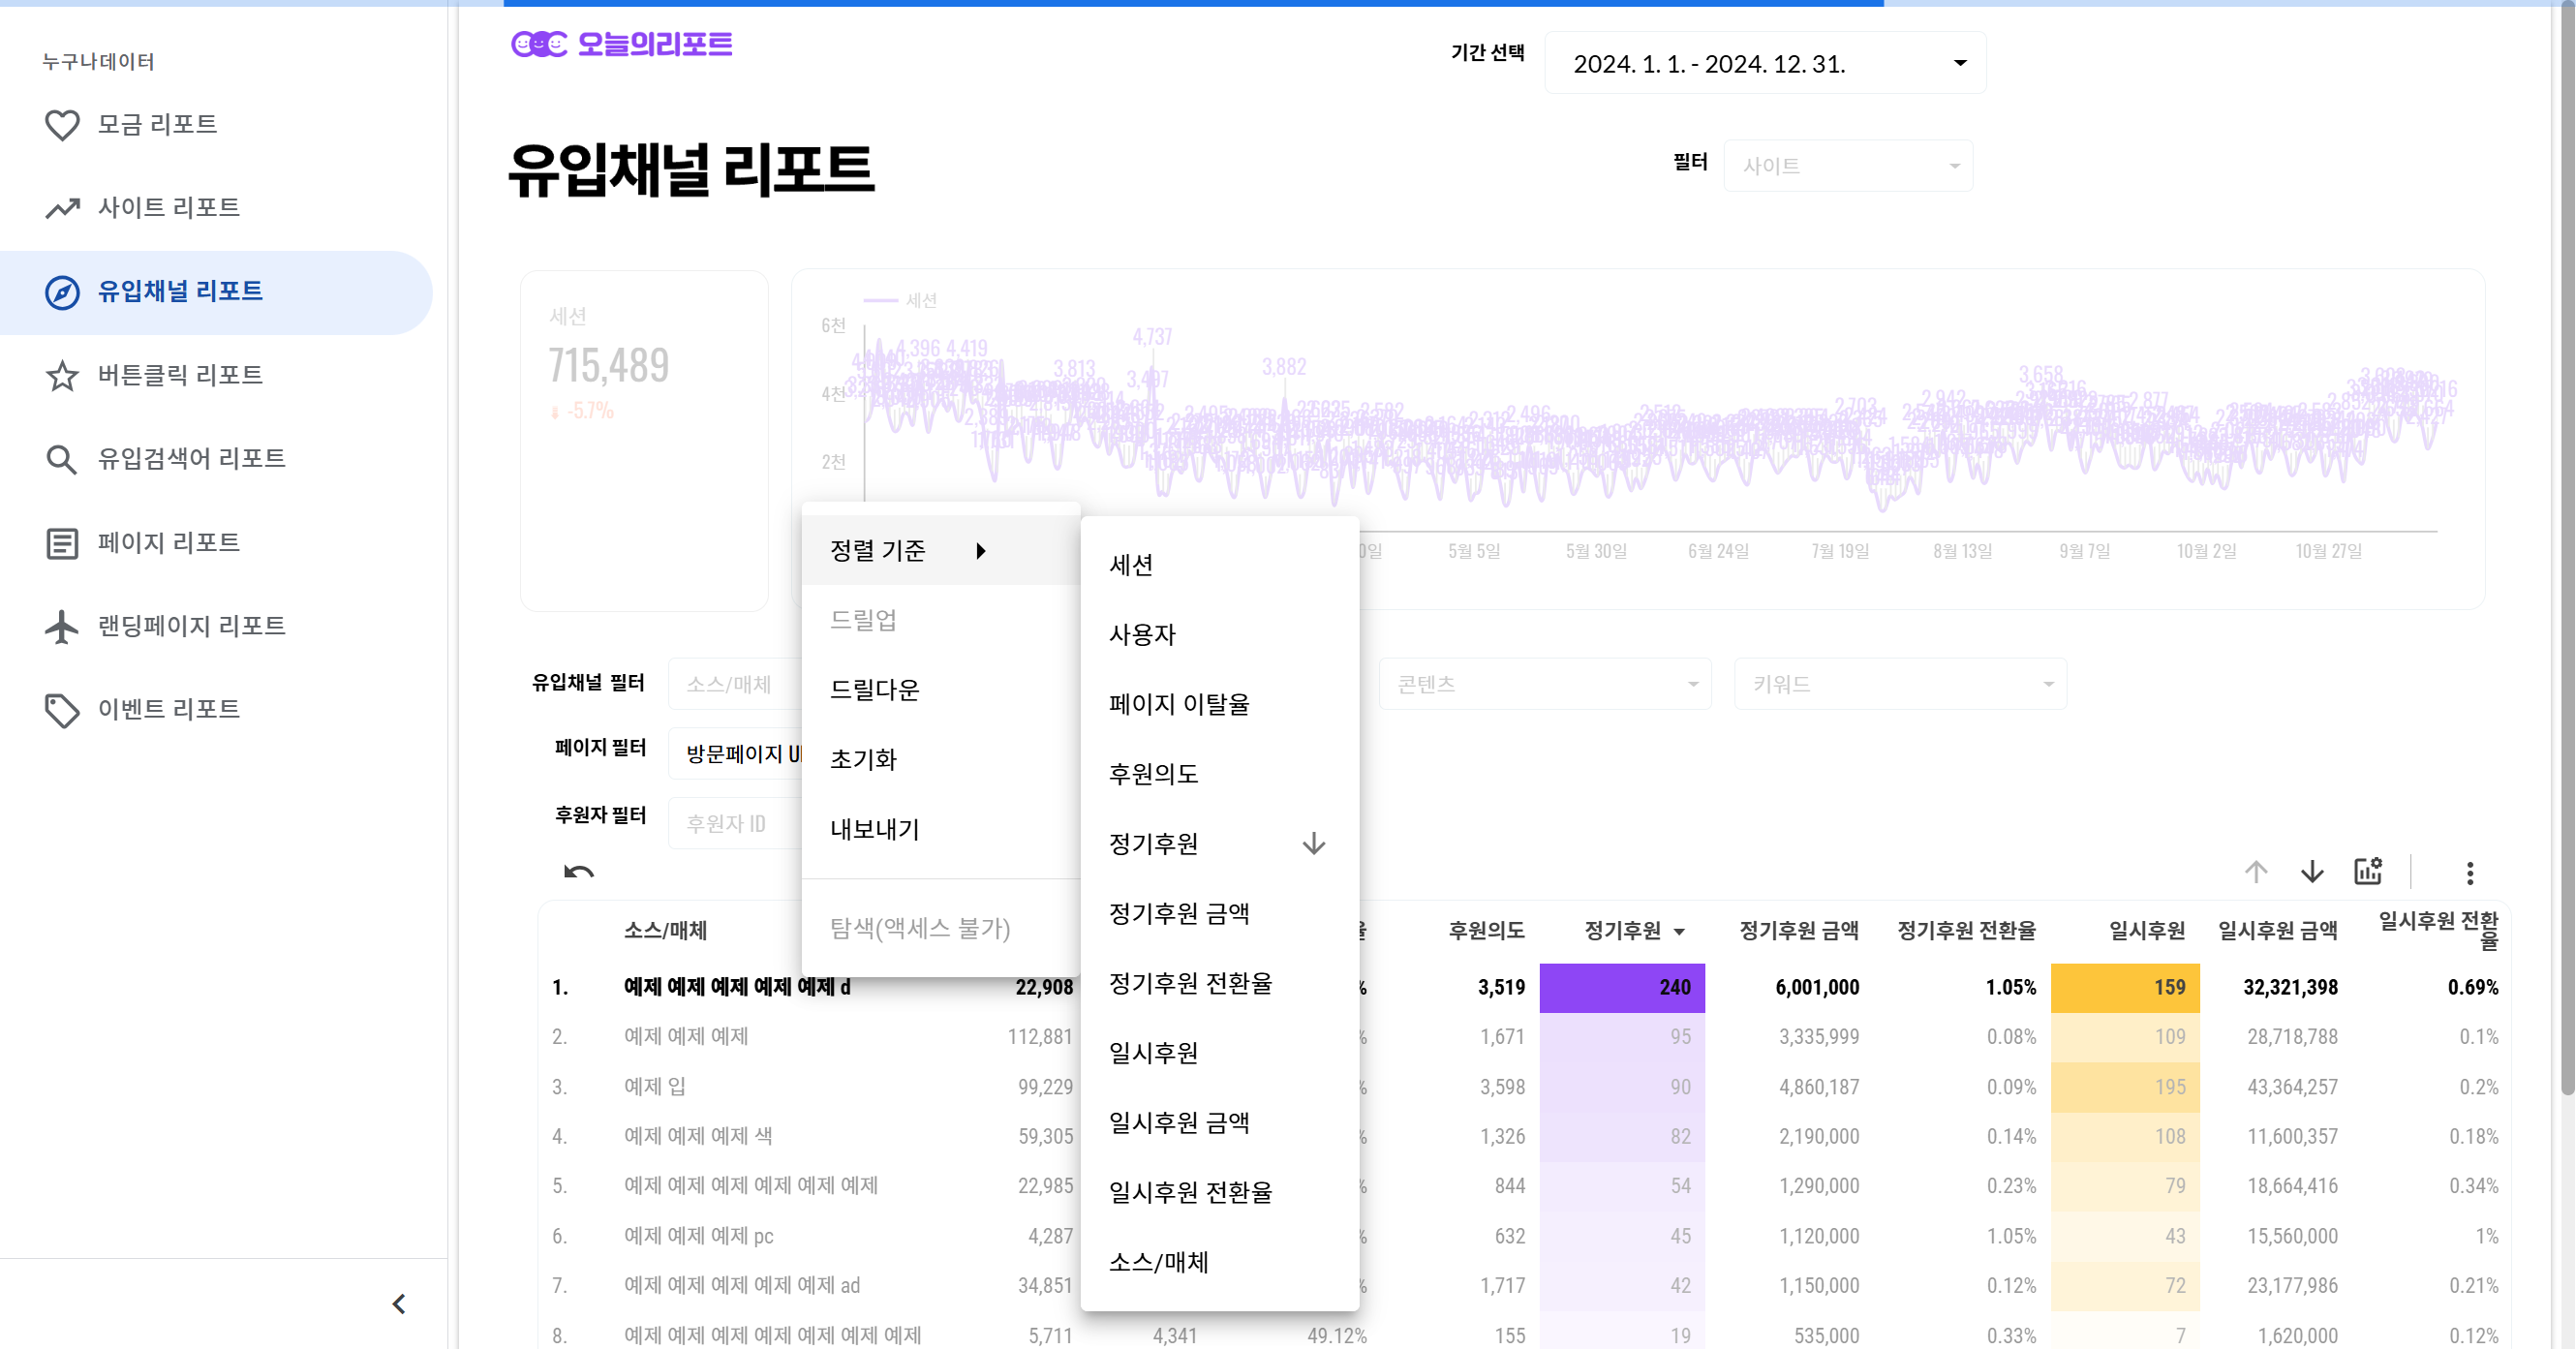The width and height of the screenshot is (2576, 1350).
Task: Open the 소스/매체 filter dropdown
Action: [735, 684]
